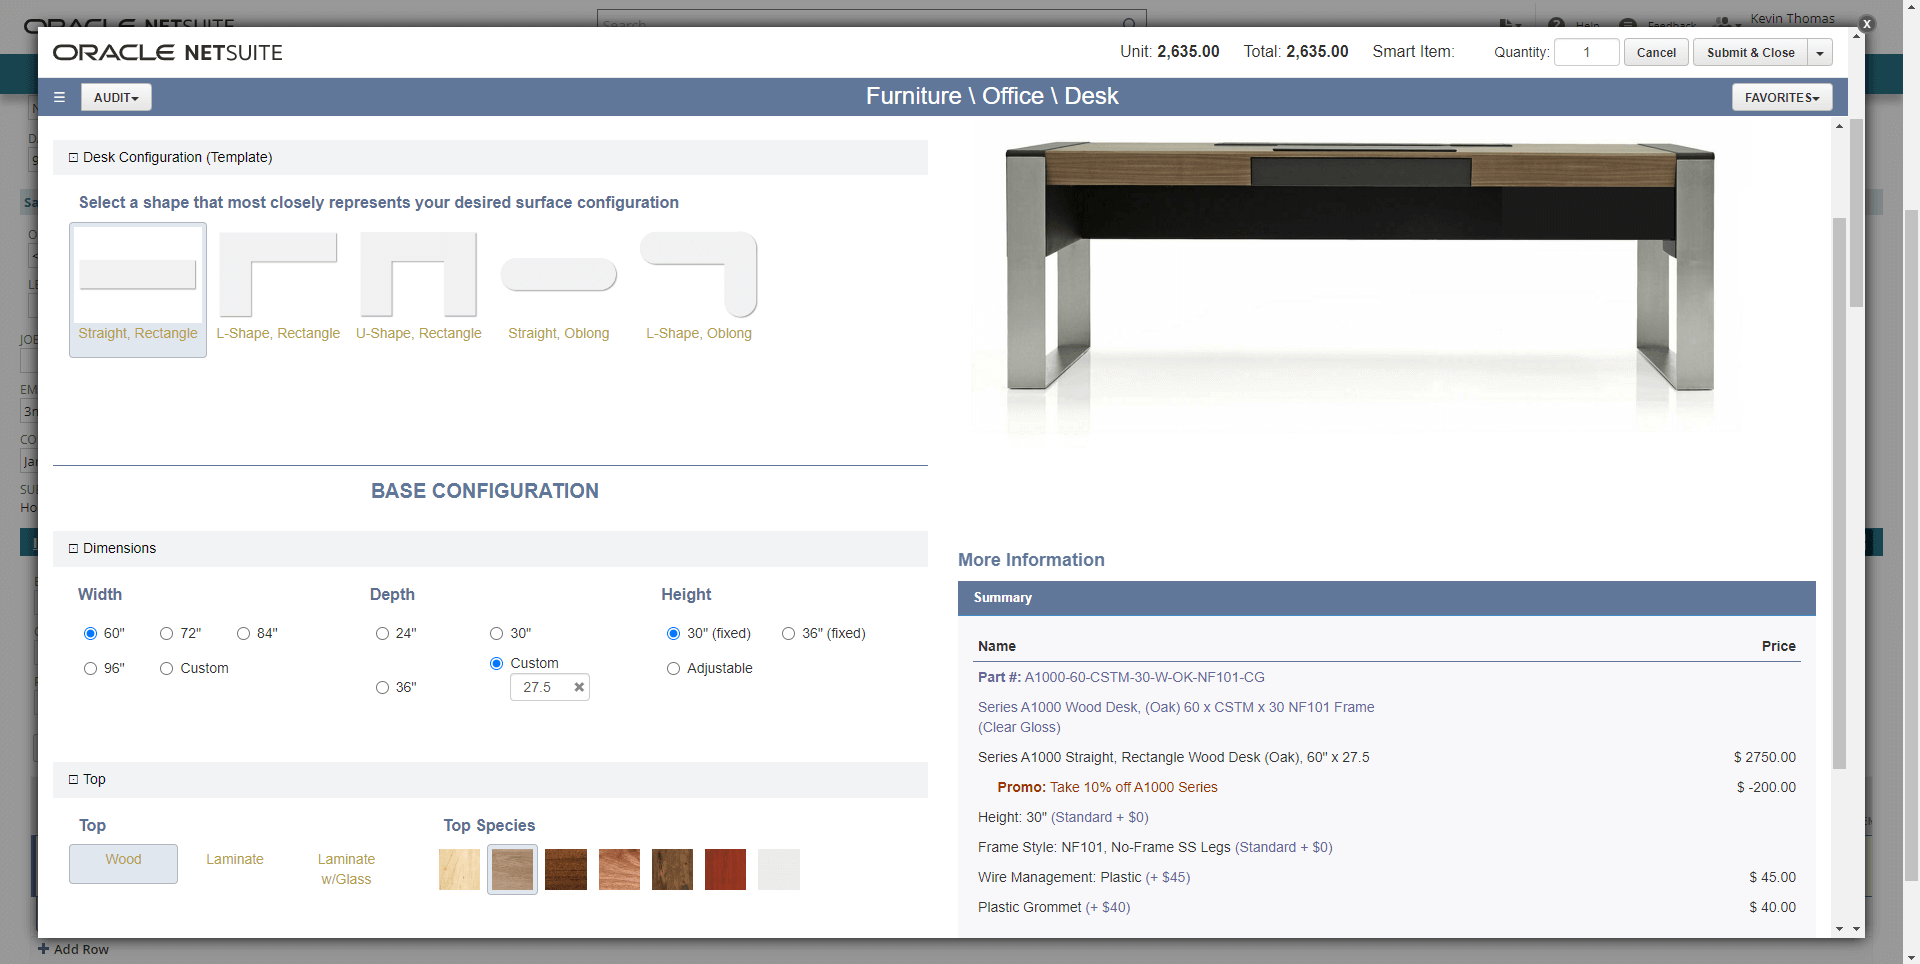The image size is (1920, 964).
Task: Switch top material to Laminate
Action: coord(235,859)
